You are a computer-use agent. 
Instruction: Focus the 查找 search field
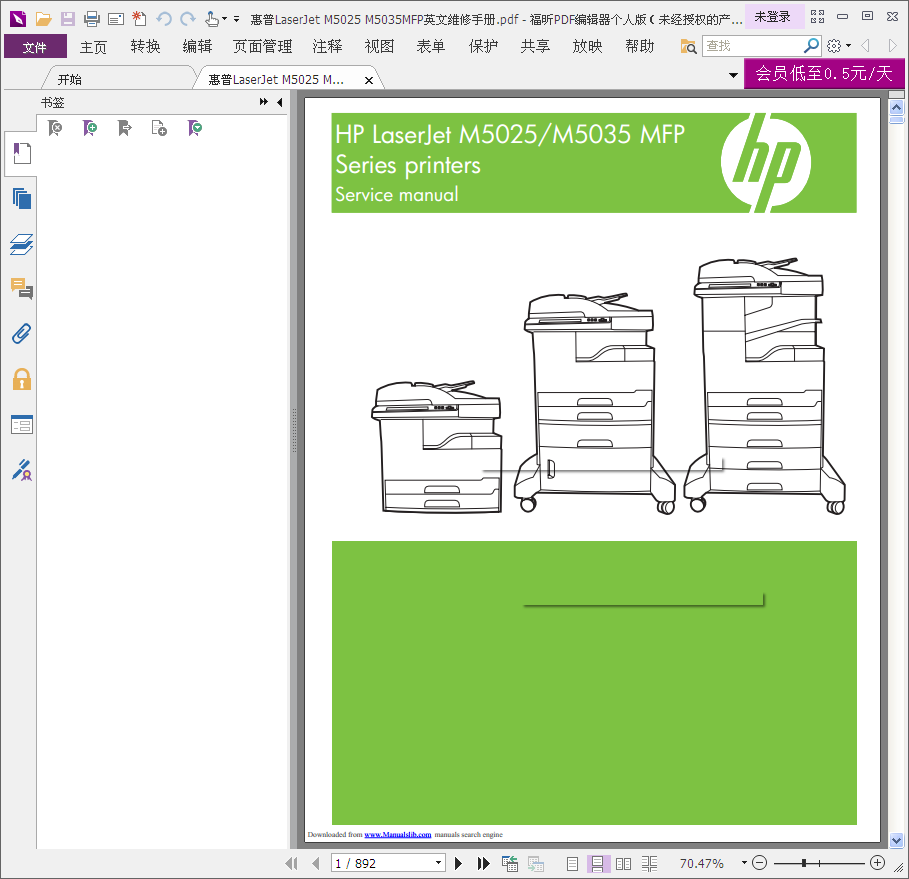pyautogui.click(x=752, y=46)
